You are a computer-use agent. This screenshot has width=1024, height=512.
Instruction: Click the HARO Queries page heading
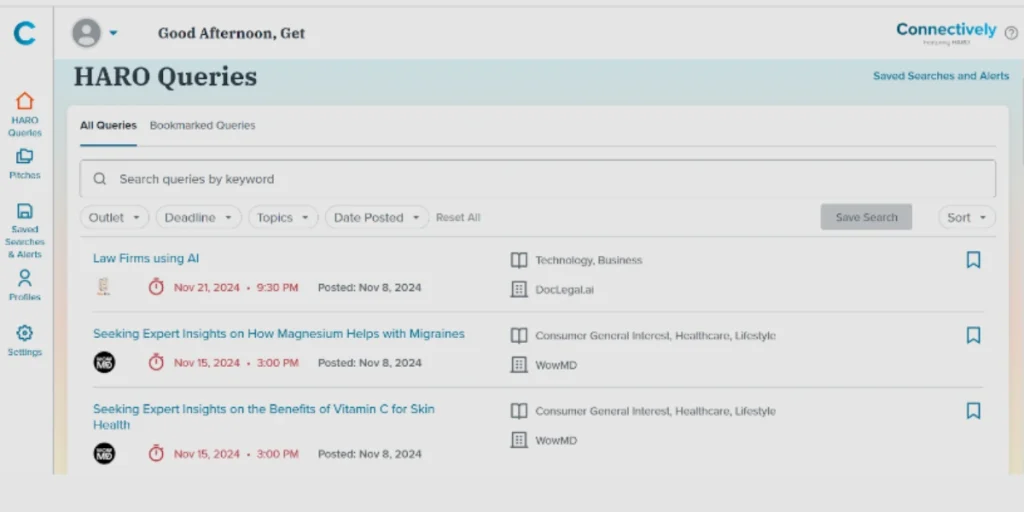pos(165,77)
